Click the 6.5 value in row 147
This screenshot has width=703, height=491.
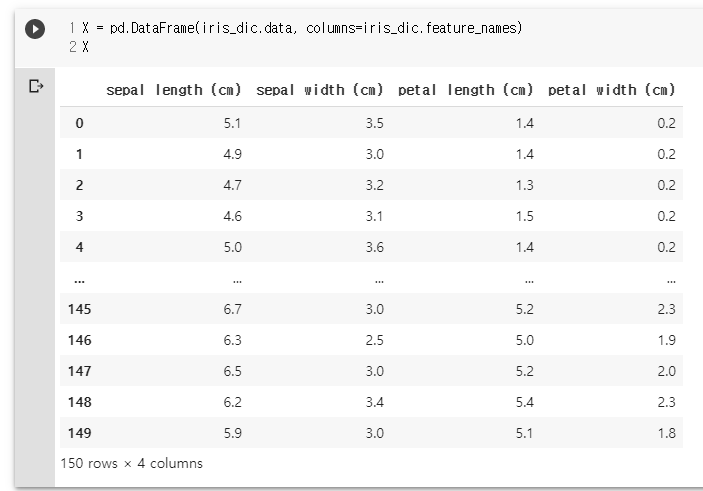tap(232, 371)
